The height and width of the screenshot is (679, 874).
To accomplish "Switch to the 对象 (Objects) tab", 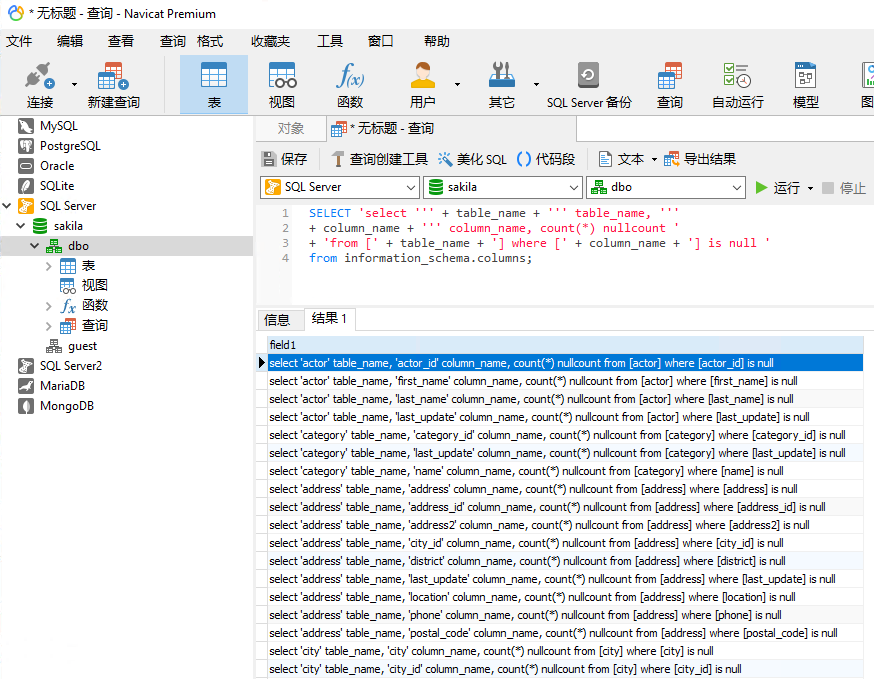I will pyautogui.click(x=290, y=129).
